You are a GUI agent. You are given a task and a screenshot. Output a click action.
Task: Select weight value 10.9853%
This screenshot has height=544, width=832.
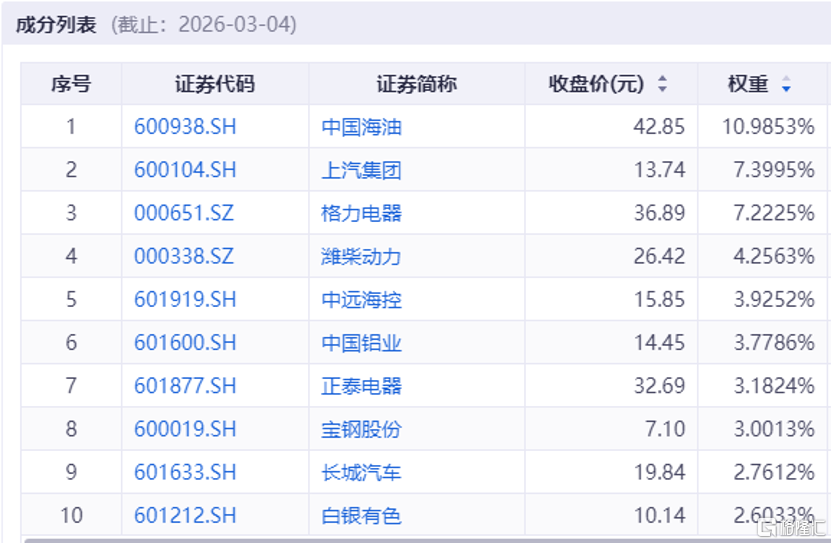click(768, 127)
